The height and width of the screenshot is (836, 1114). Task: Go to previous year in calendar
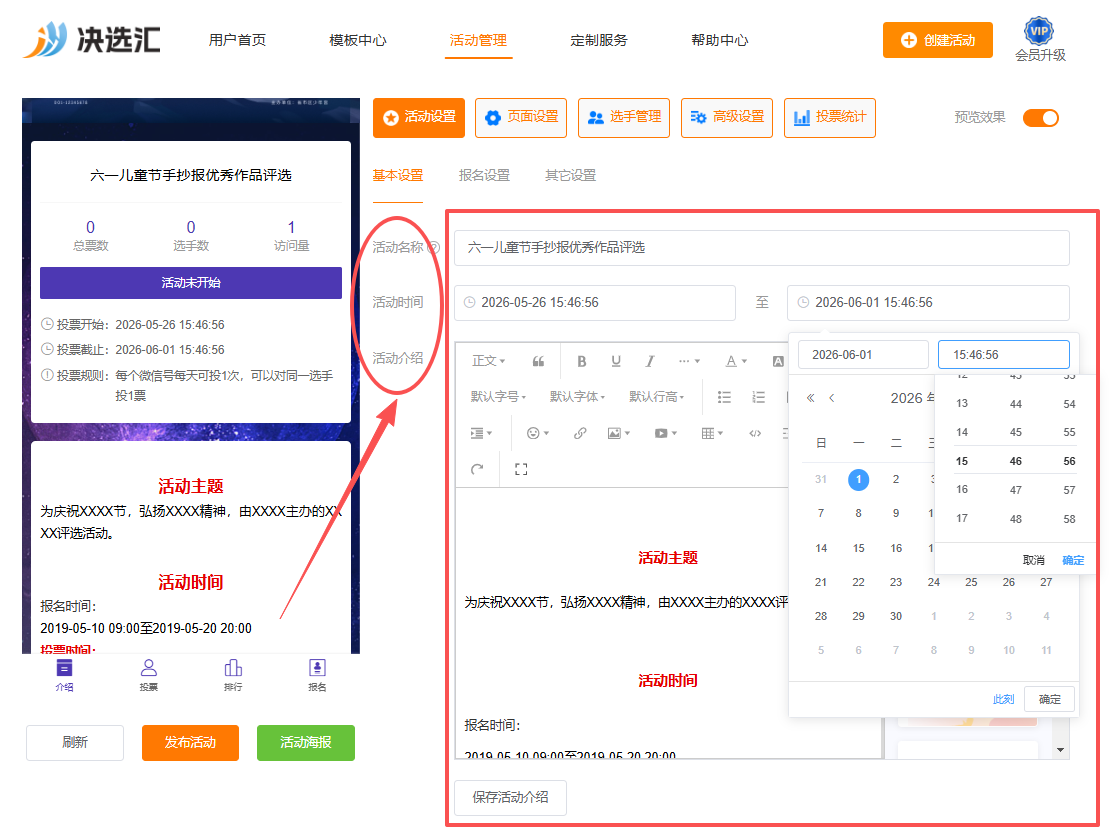pos(811,398)
